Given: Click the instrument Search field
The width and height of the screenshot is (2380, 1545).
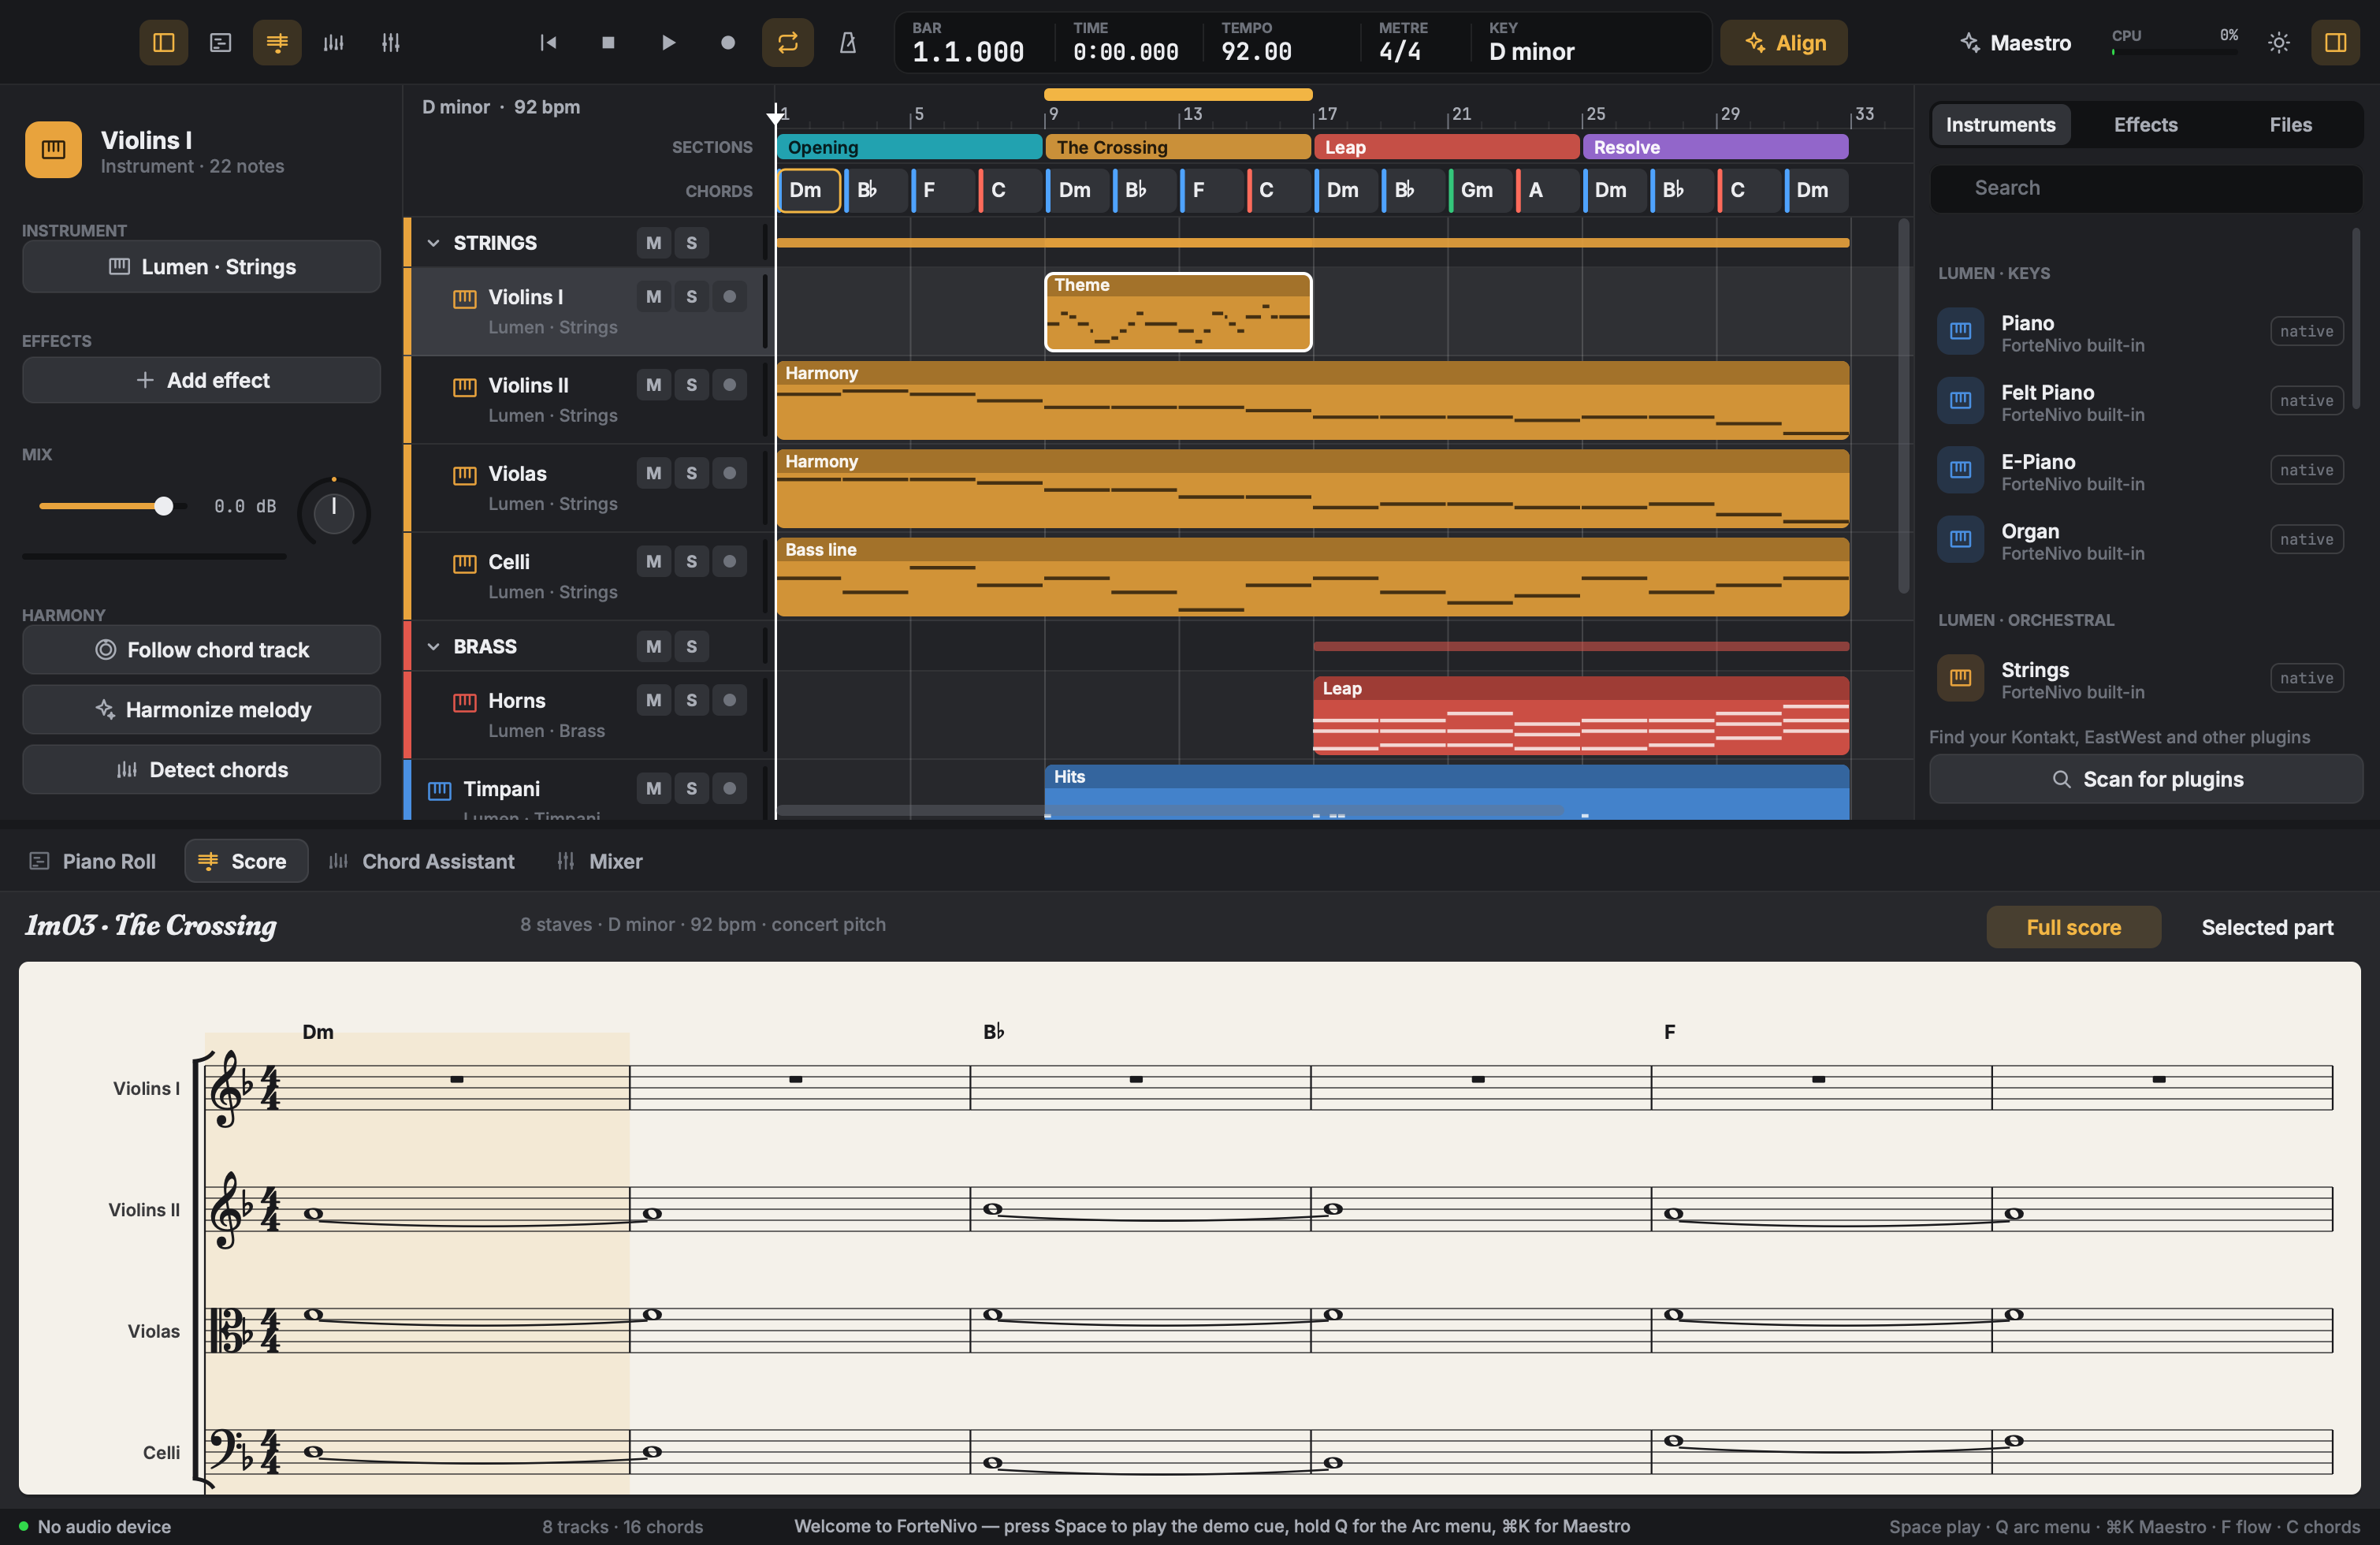Looking at the screenshot, I should (2146, 188).
